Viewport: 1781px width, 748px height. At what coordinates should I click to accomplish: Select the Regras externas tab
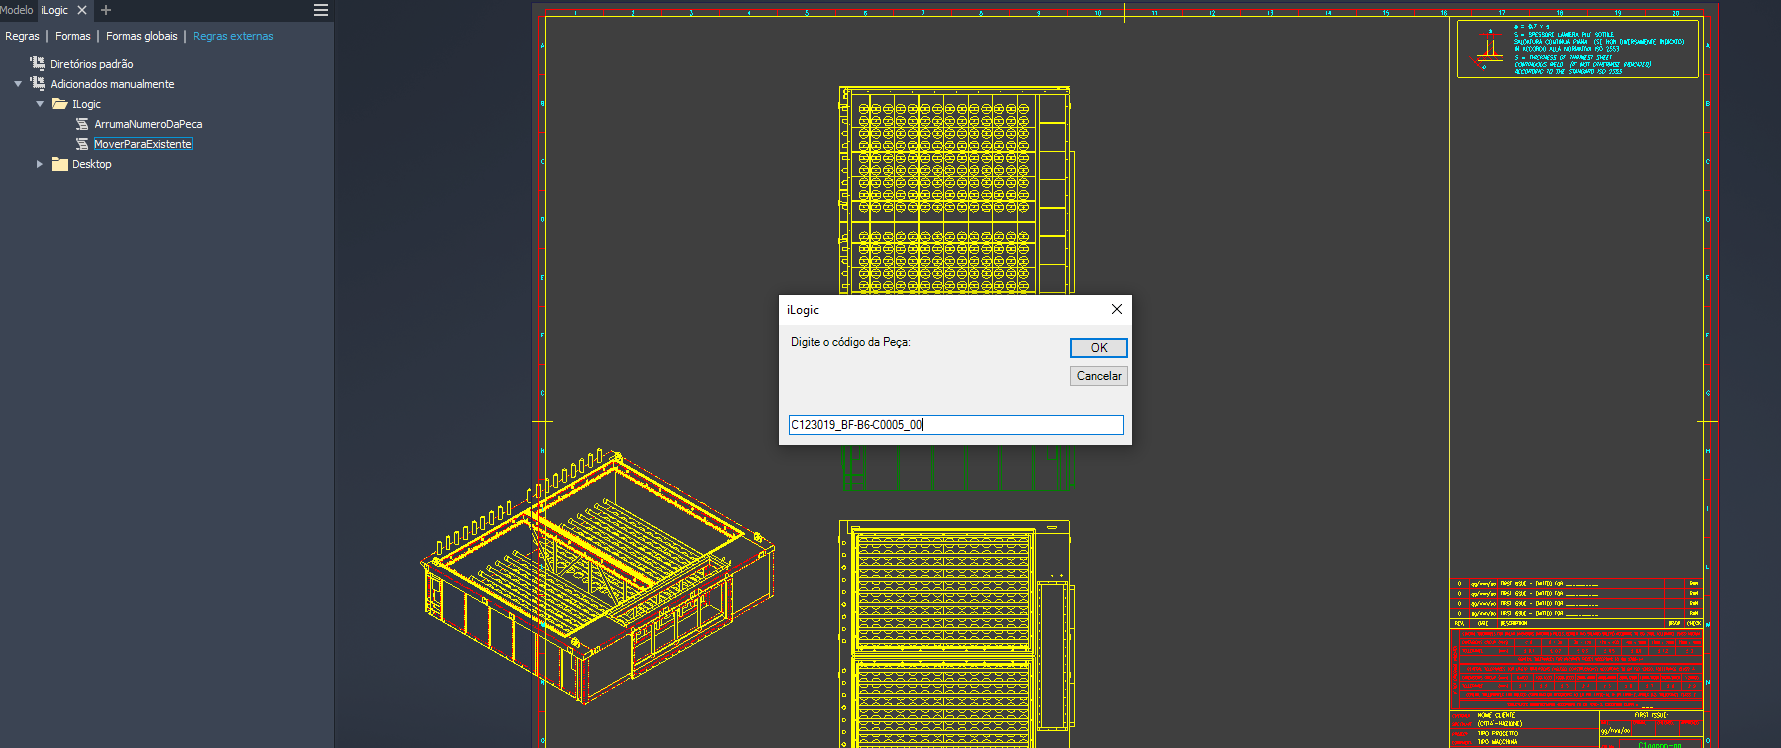(x=233, y=36)
